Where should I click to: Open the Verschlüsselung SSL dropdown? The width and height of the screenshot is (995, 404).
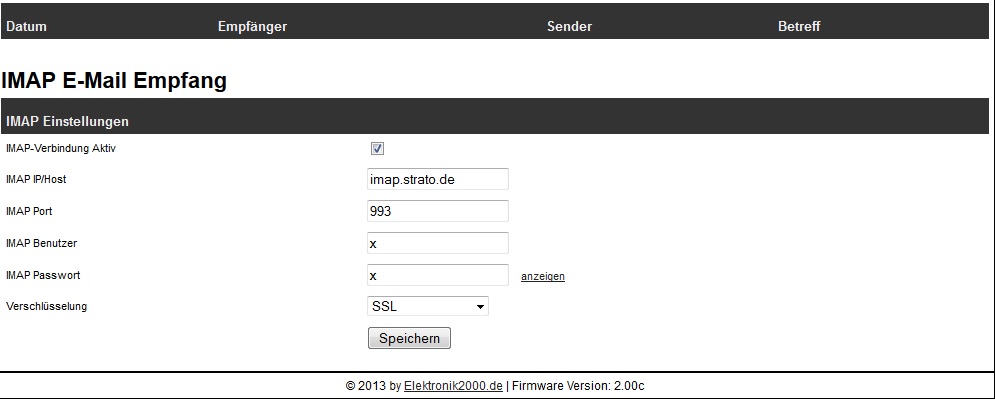click(x=428, y=307)
